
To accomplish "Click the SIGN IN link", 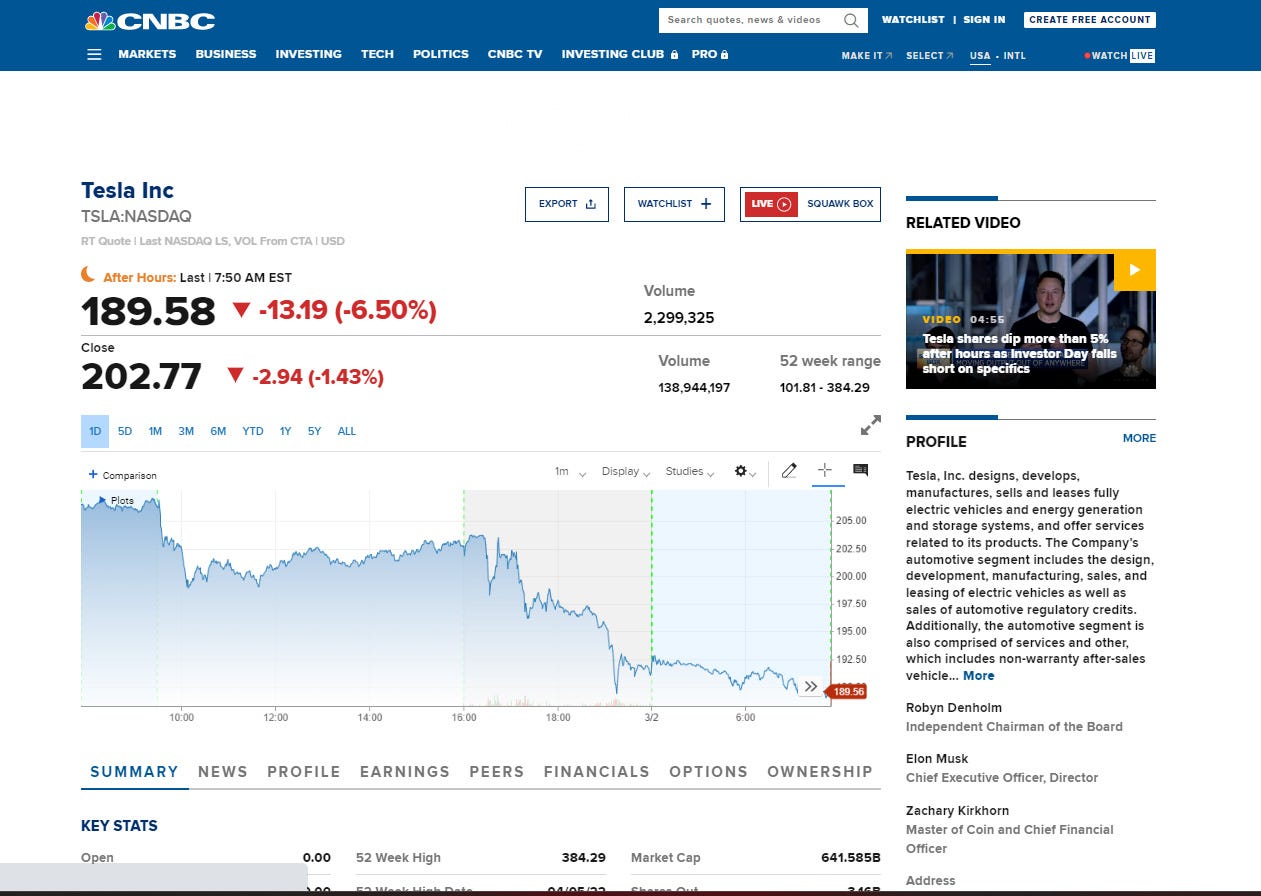I will (x=984, y=20).
